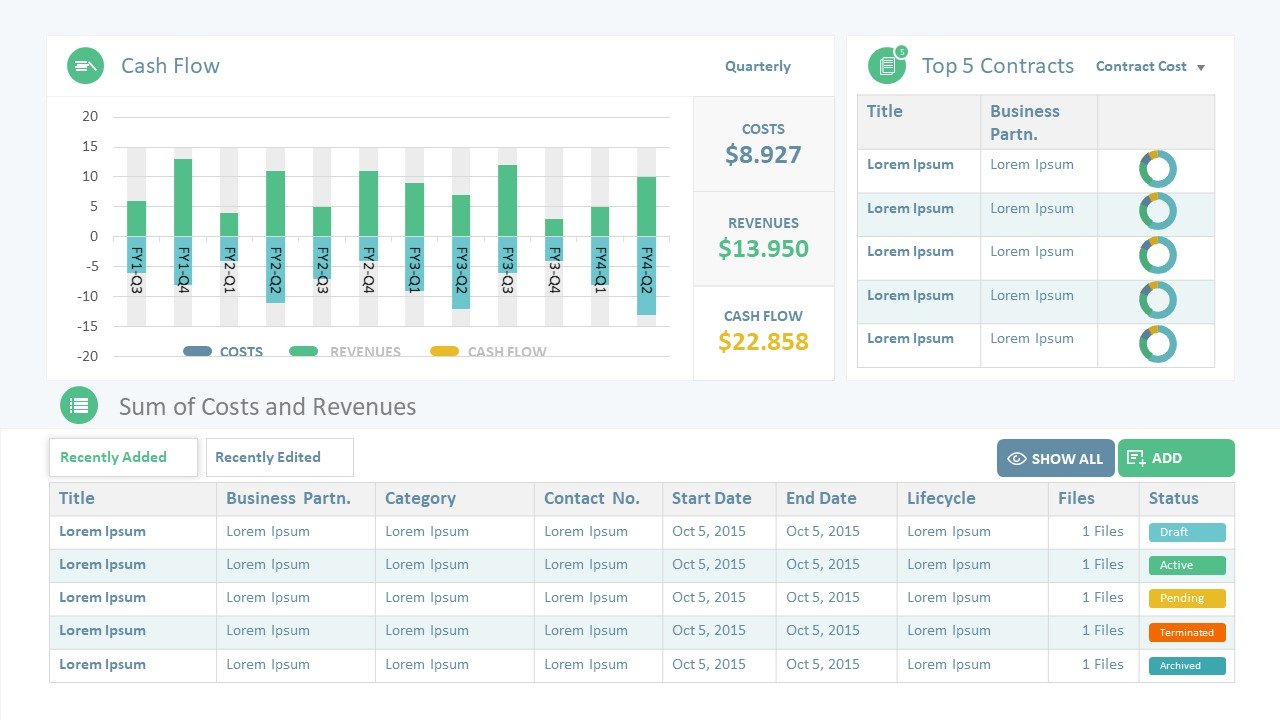Click the Terminated status badge

pos(1187,632)
